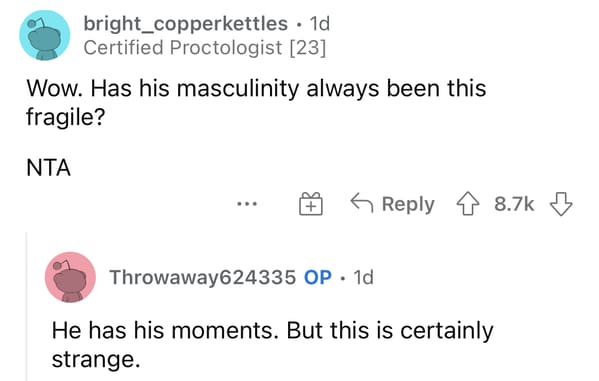The height and width of the screenshot is (381, 599).
Task: Give an award via the gift icon
Action: 311,204
